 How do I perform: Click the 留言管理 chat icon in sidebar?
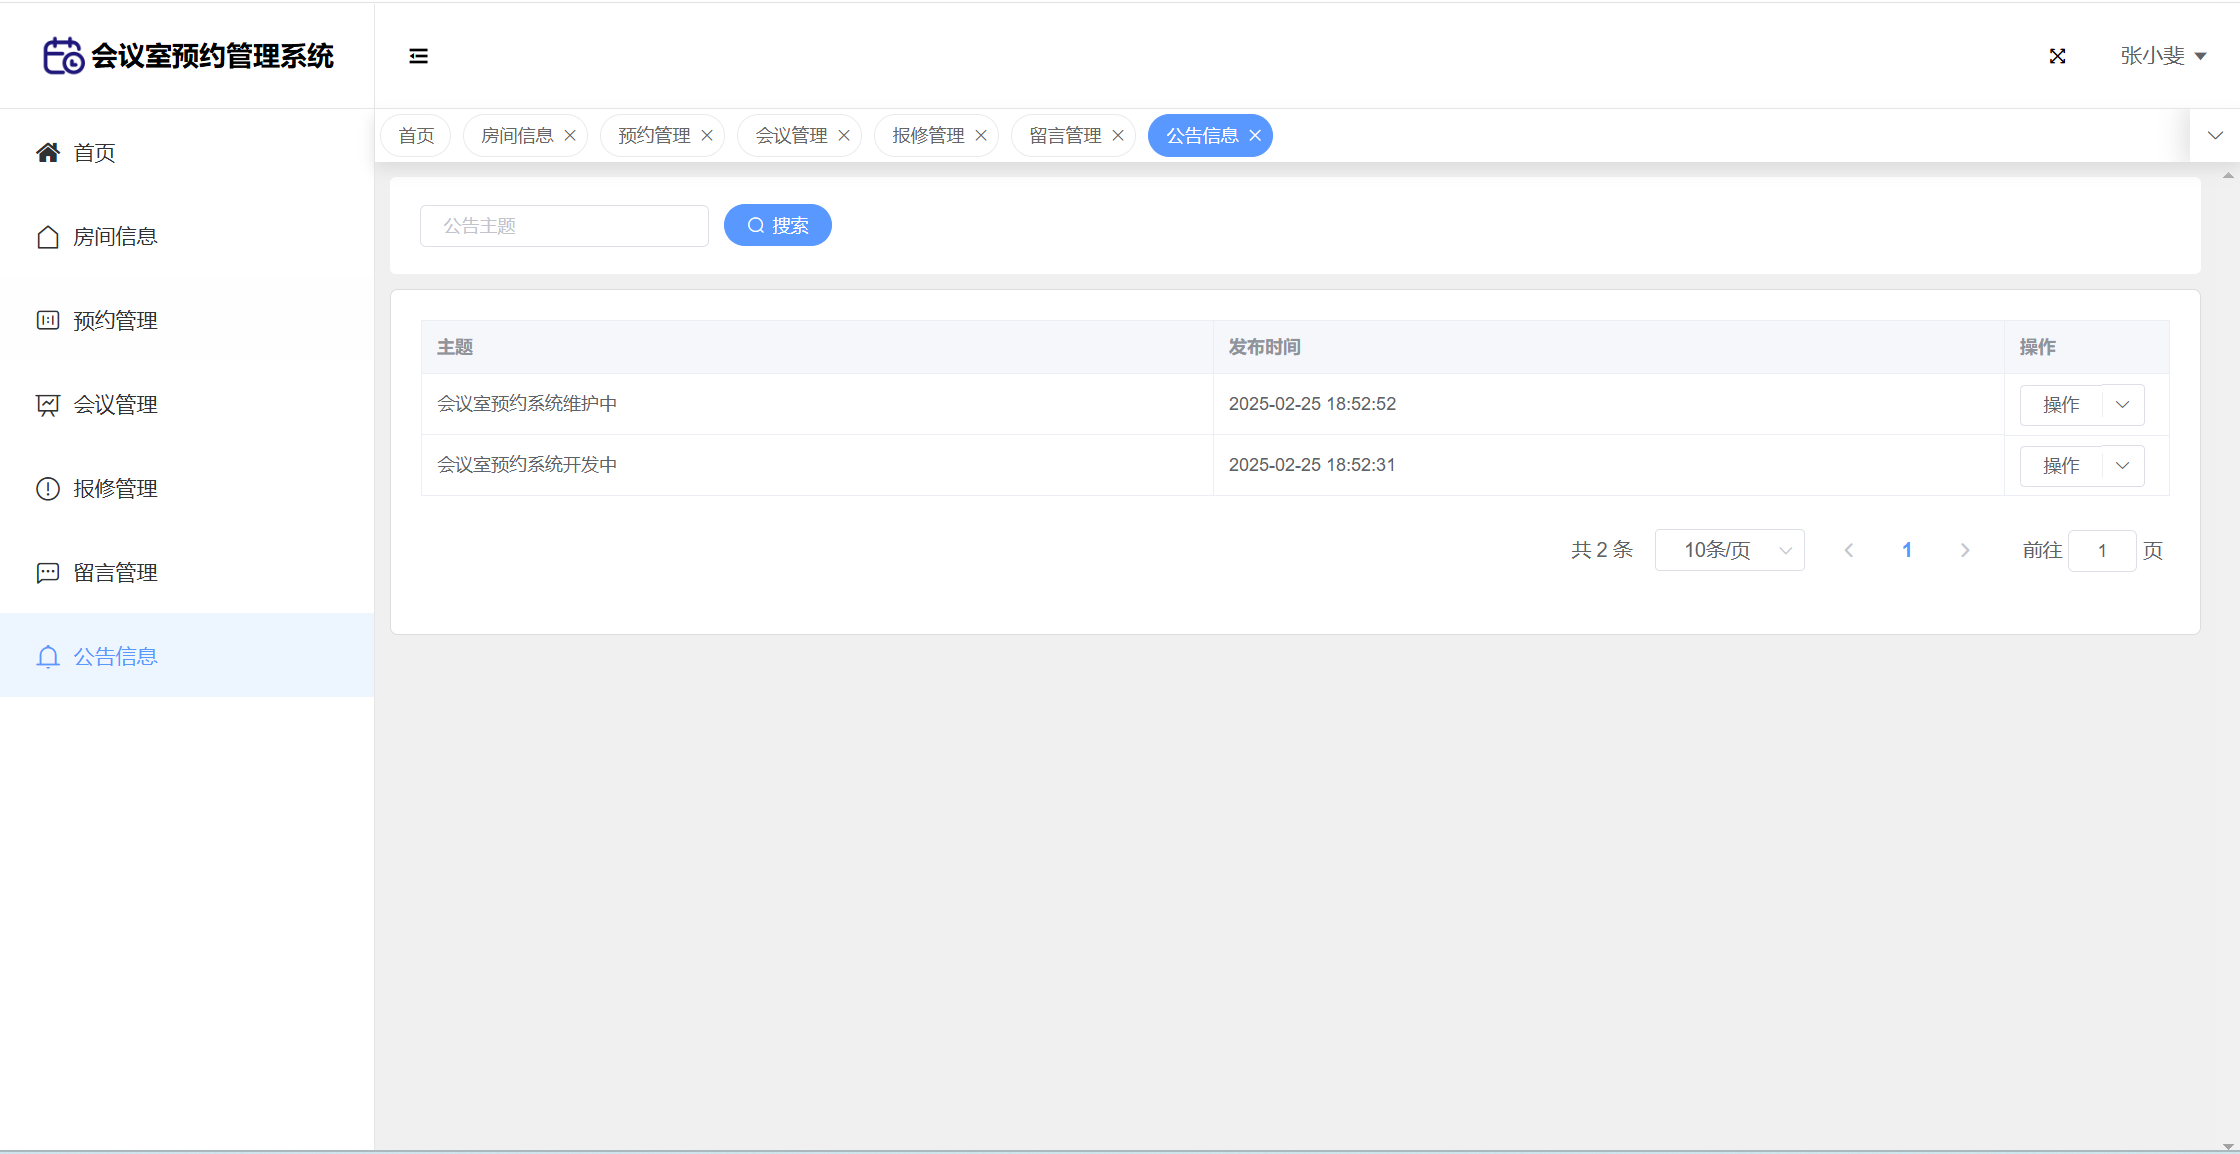pyautogui.click(x=47, y=573)
